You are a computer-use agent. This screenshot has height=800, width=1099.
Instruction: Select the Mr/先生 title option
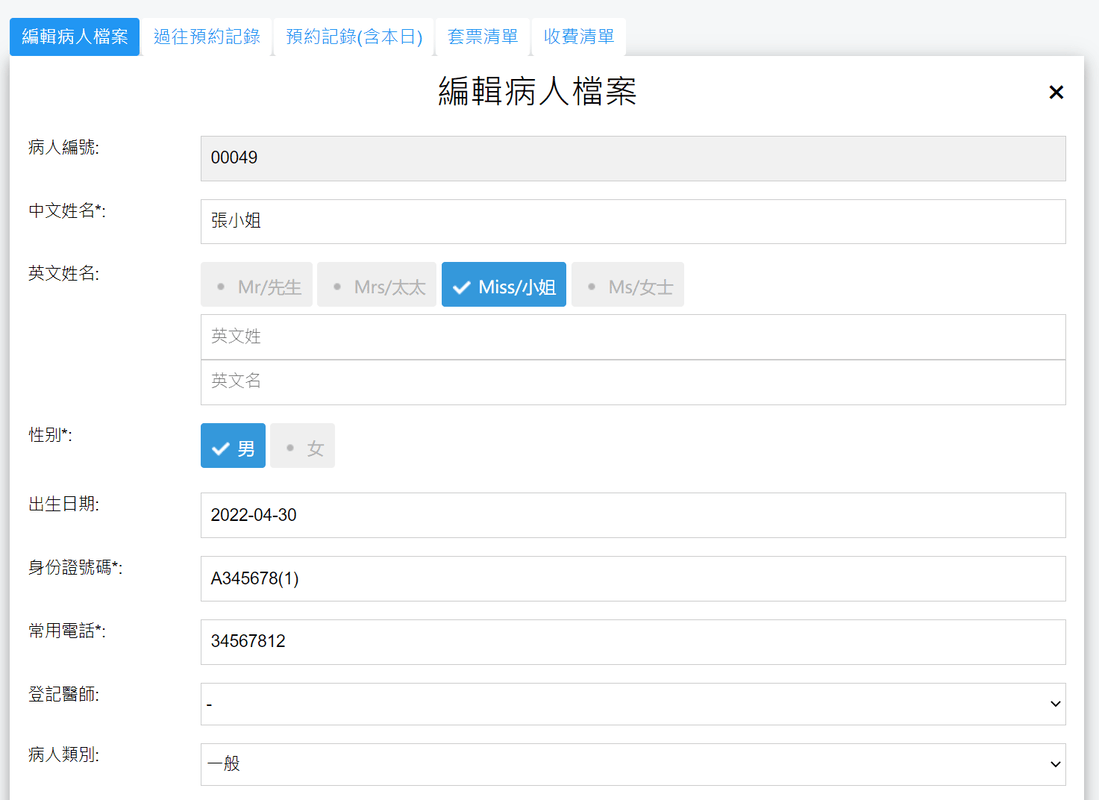257,285
